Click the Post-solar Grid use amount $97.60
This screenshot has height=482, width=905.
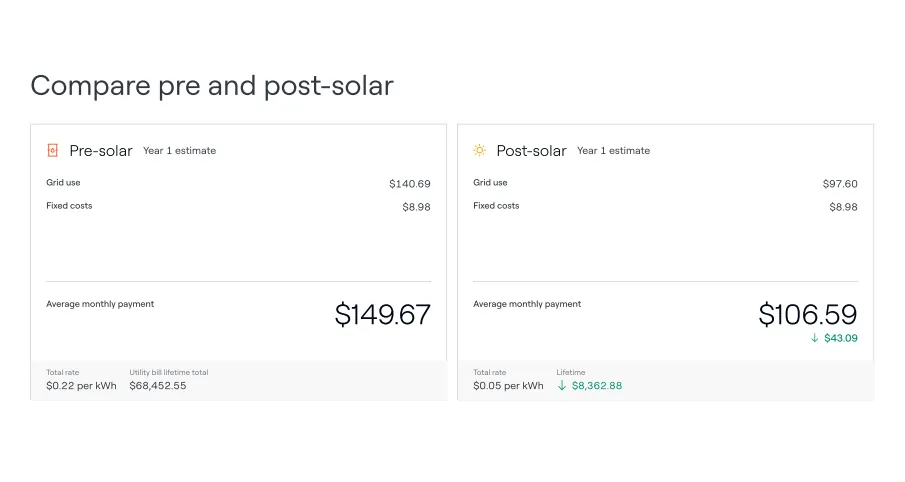pos(840,184)
